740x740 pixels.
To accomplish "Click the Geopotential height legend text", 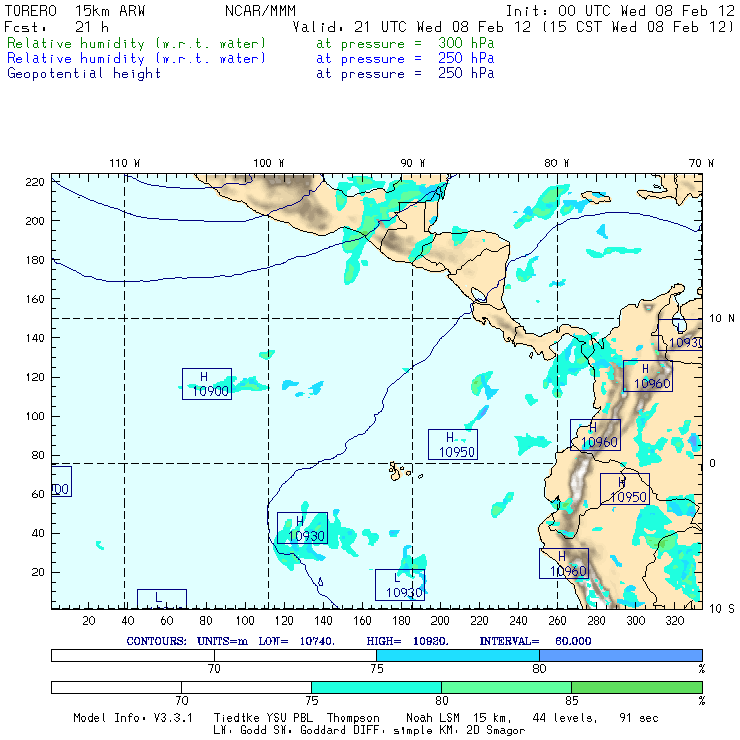I will 84,73.
